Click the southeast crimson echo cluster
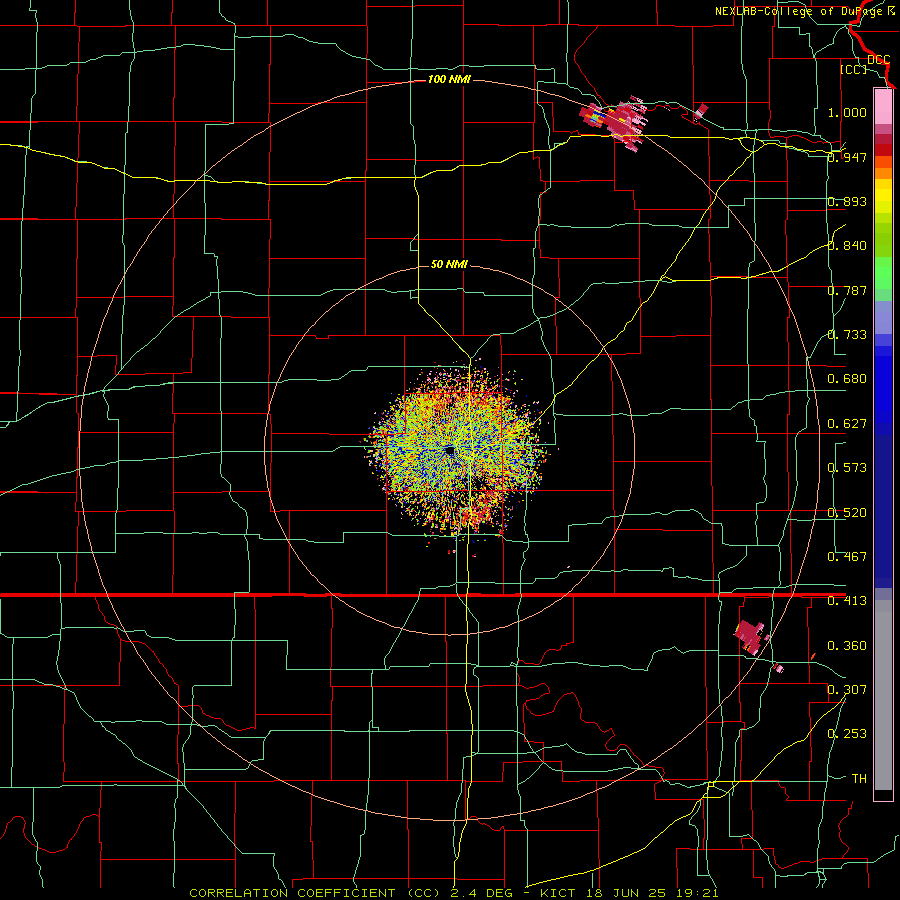 click(751, 636)
